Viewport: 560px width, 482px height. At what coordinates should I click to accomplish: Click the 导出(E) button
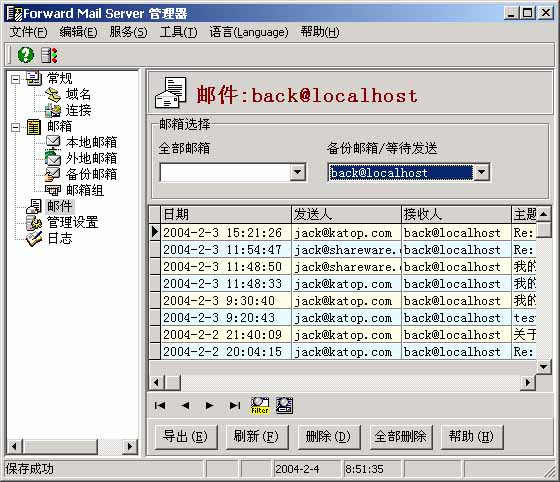[186, 436]
